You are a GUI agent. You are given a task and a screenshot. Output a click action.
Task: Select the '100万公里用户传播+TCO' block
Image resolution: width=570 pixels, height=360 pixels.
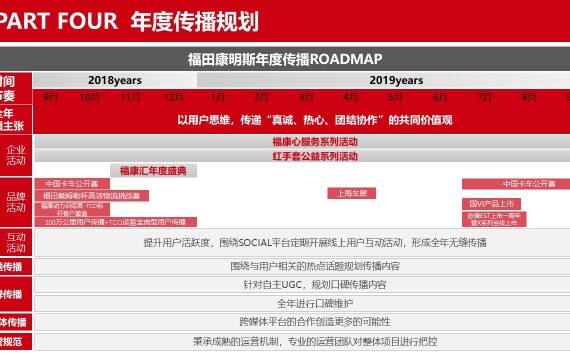(116, 222)
